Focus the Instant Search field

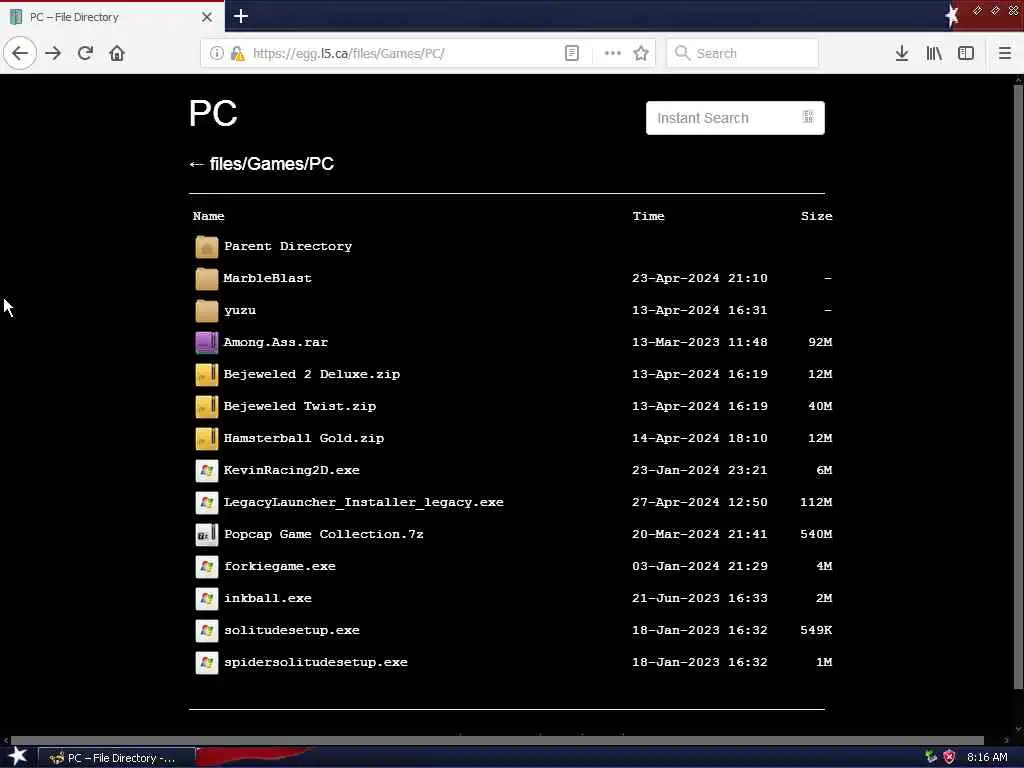click(x=735, y=118)
